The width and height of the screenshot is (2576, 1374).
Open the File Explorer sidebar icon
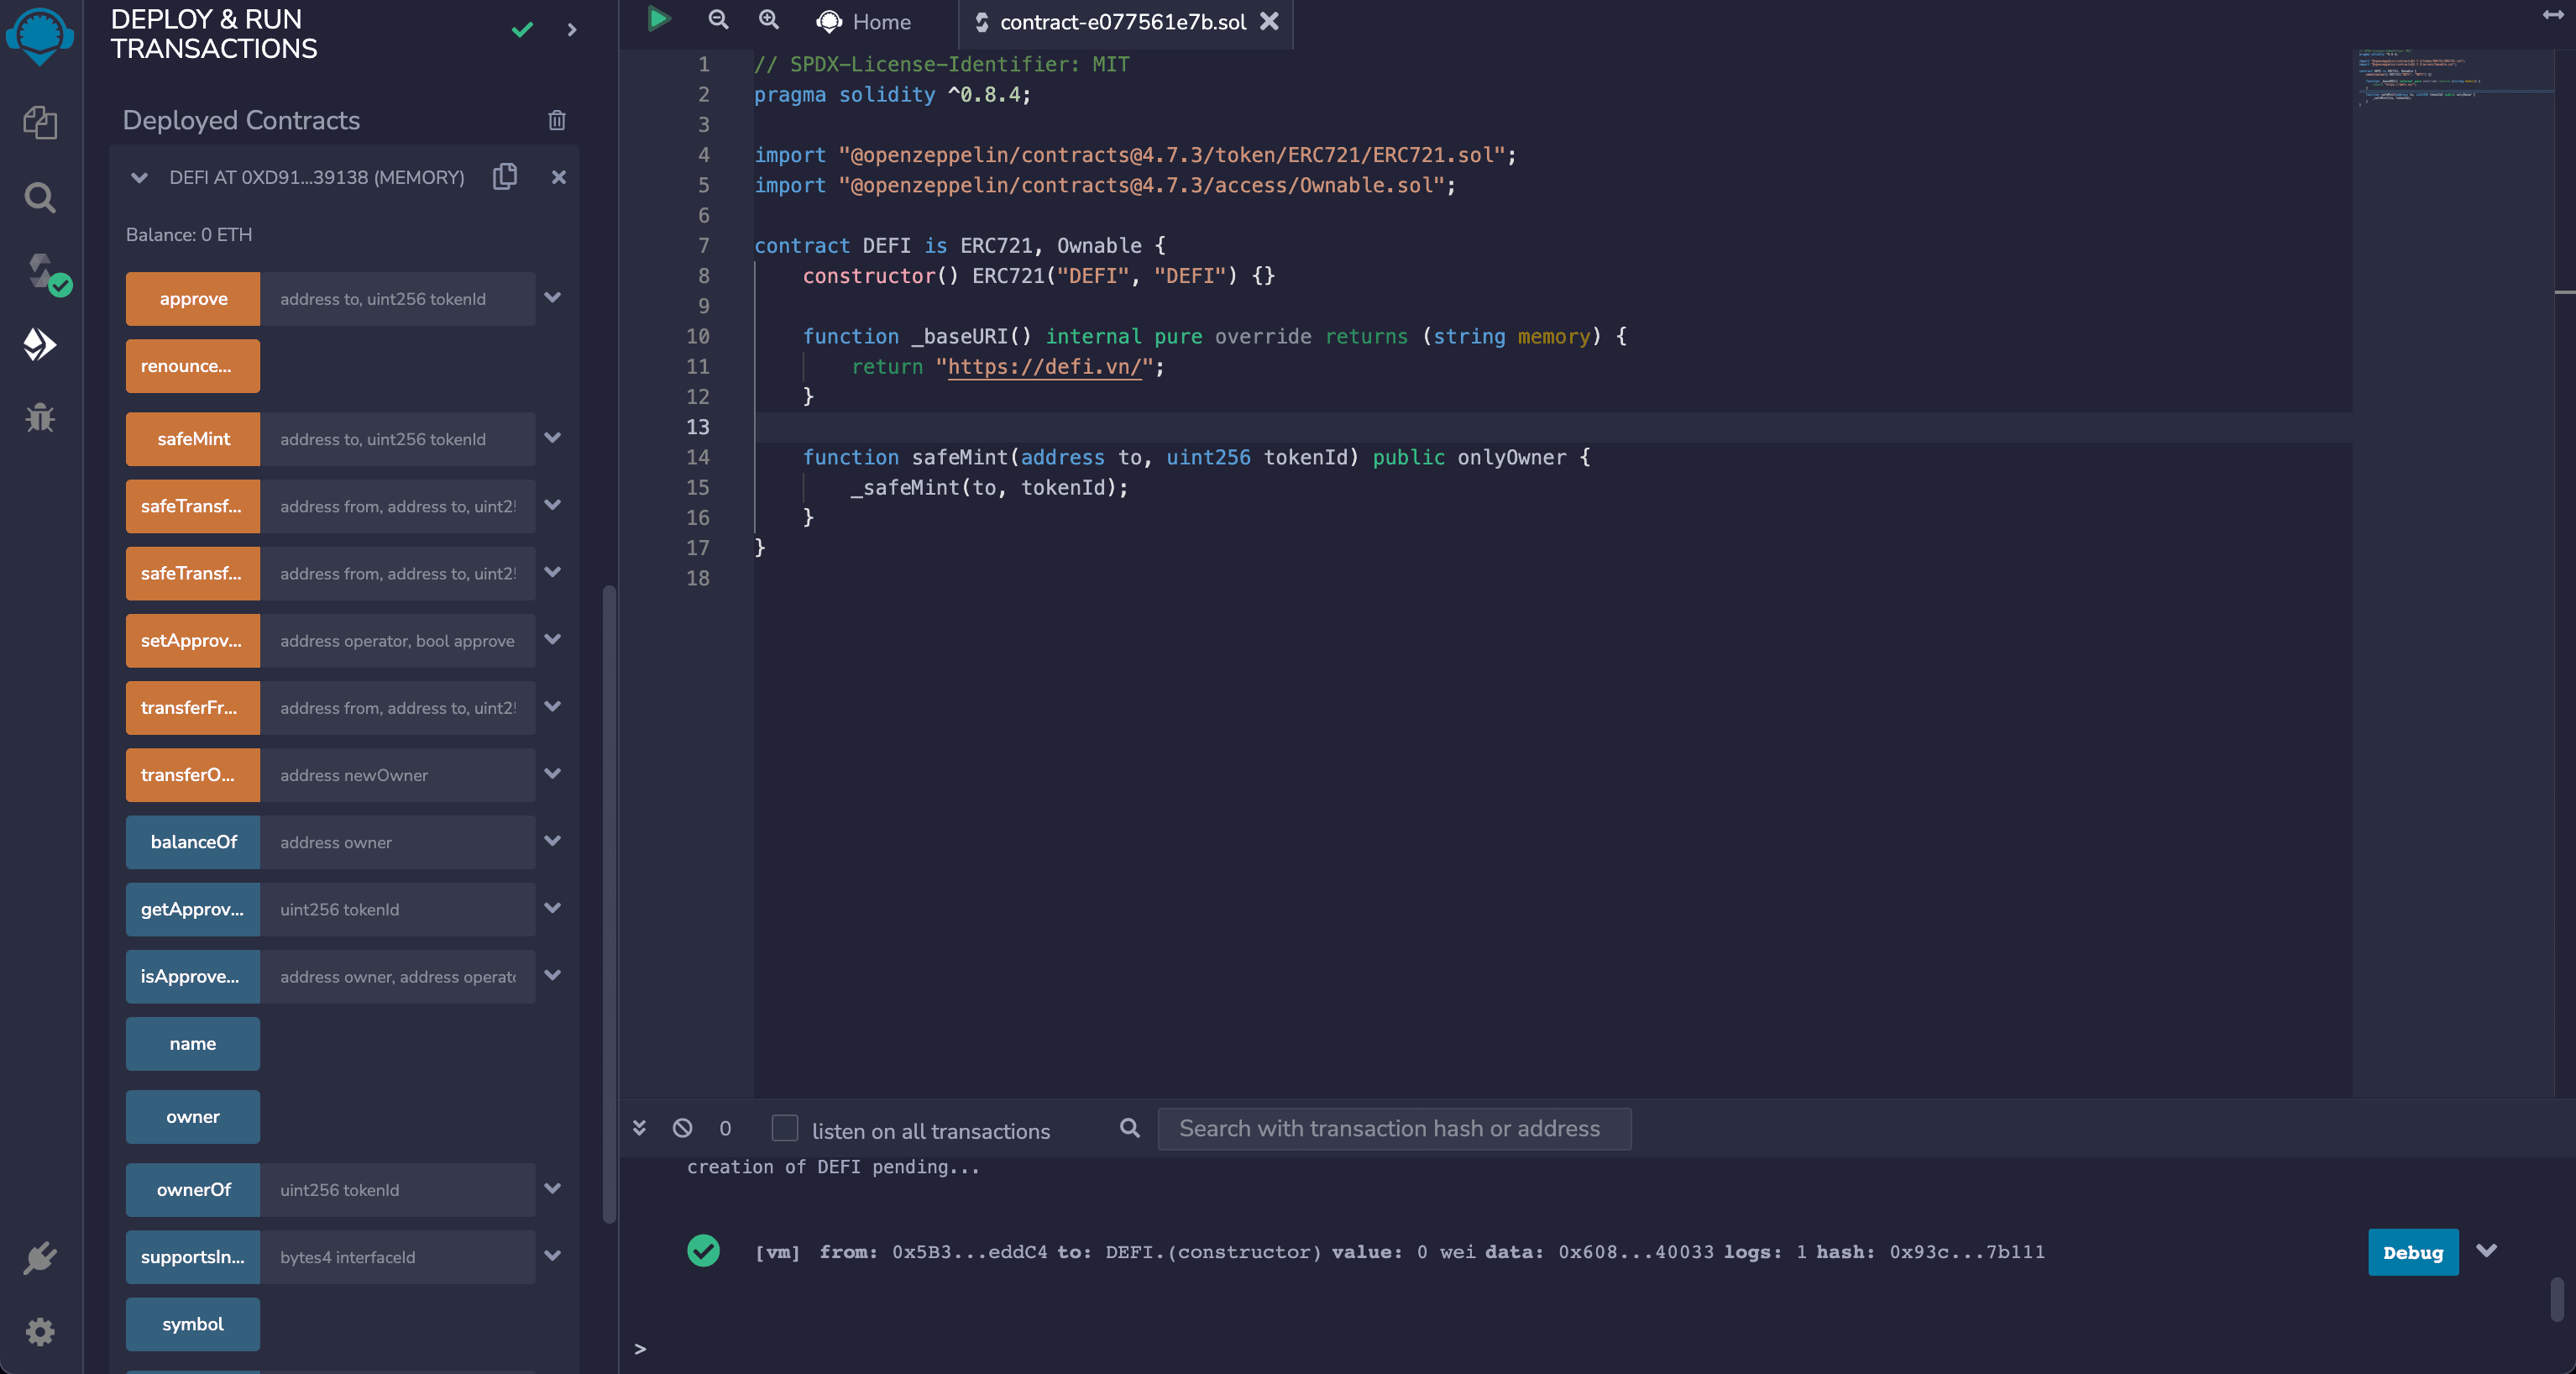pyautogui.click(x=40, y=122)
